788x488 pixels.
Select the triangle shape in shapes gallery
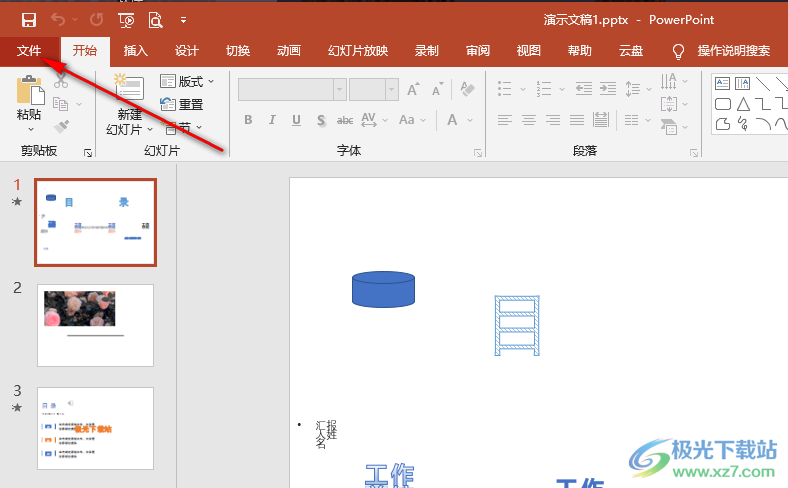click(x=742, y=104)
